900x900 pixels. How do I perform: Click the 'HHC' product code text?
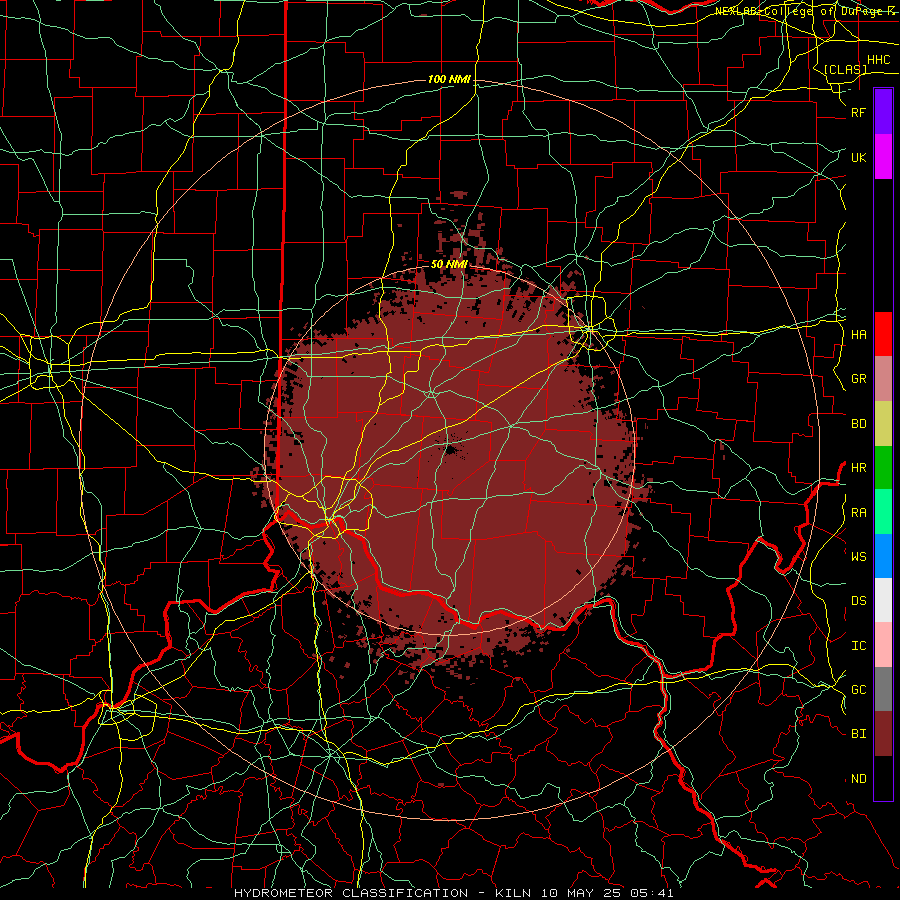coord(878,60)
